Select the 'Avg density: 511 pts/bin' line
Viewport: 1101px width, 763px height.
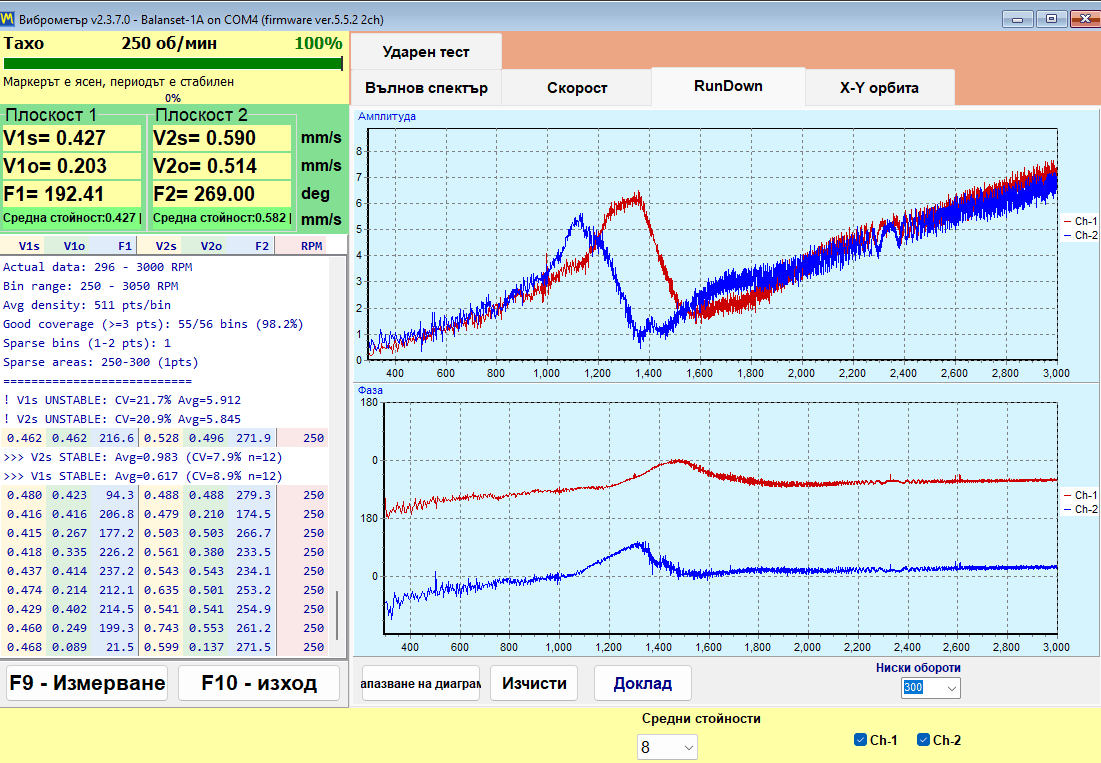pos(87,305)
